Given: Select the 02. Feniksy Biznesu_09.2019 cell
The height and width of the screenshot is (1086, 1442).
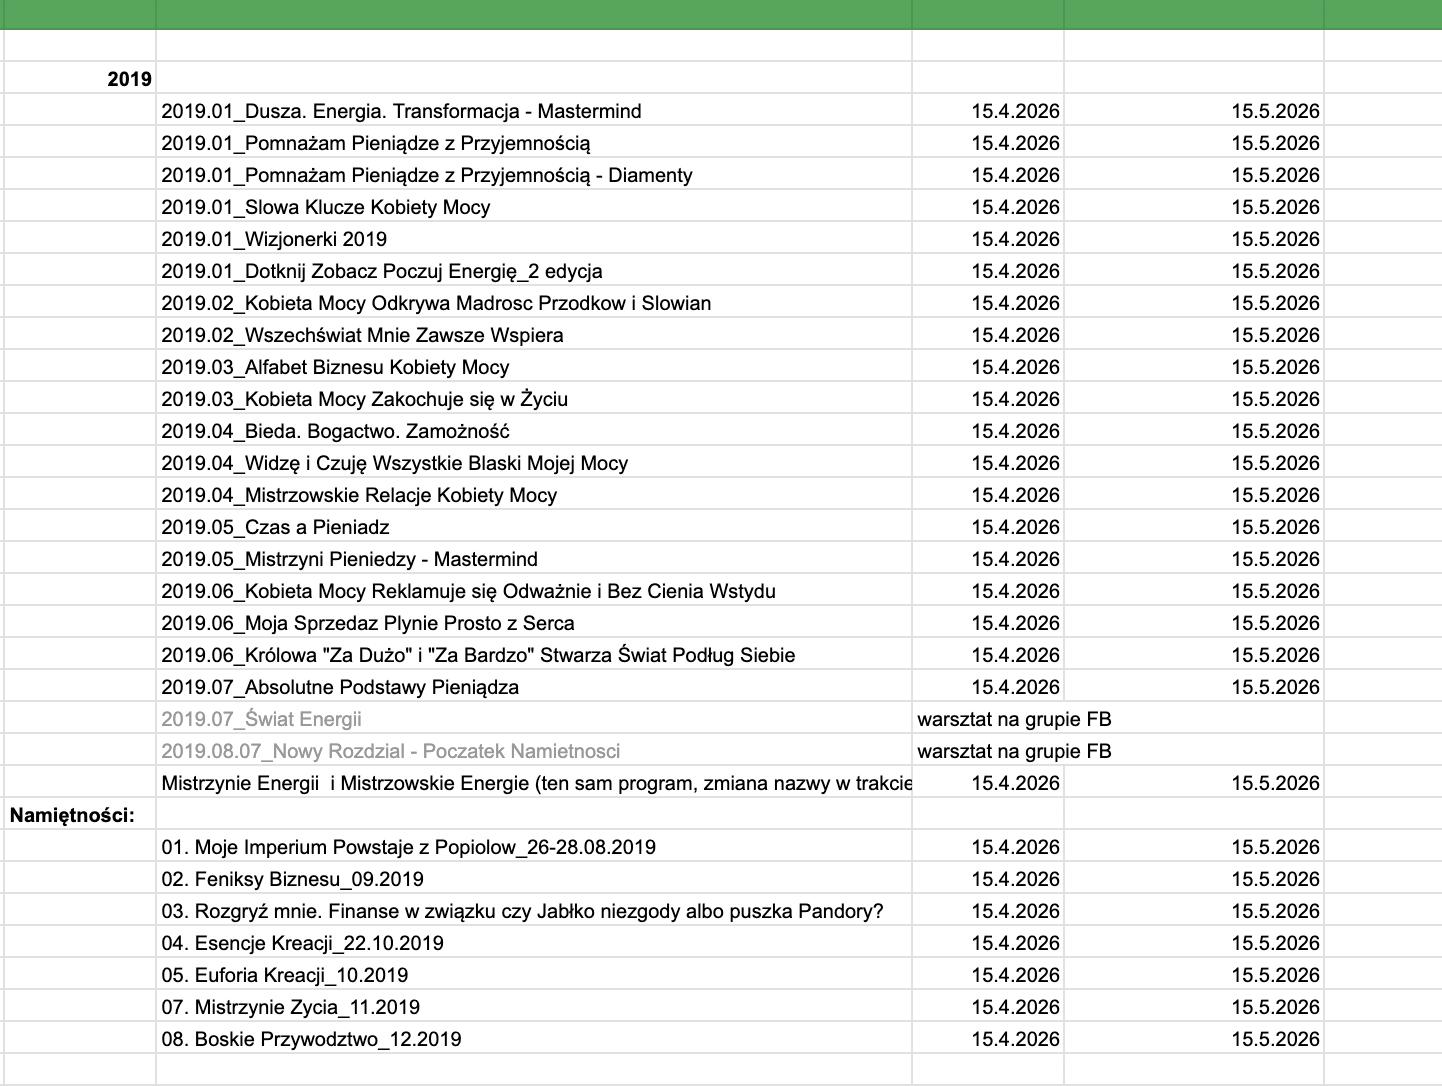Looking at the screenshot, I should (x=292, y=879).
